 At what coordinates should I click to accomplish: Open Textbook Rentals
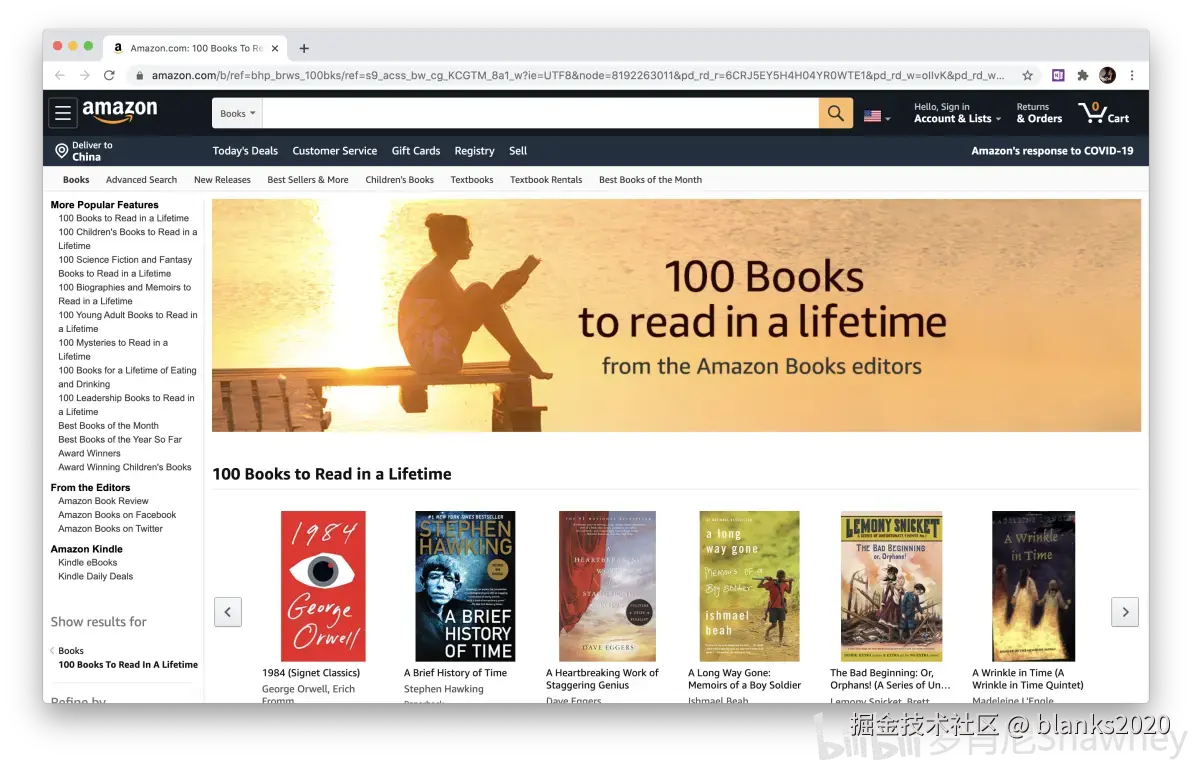point(546,179)
